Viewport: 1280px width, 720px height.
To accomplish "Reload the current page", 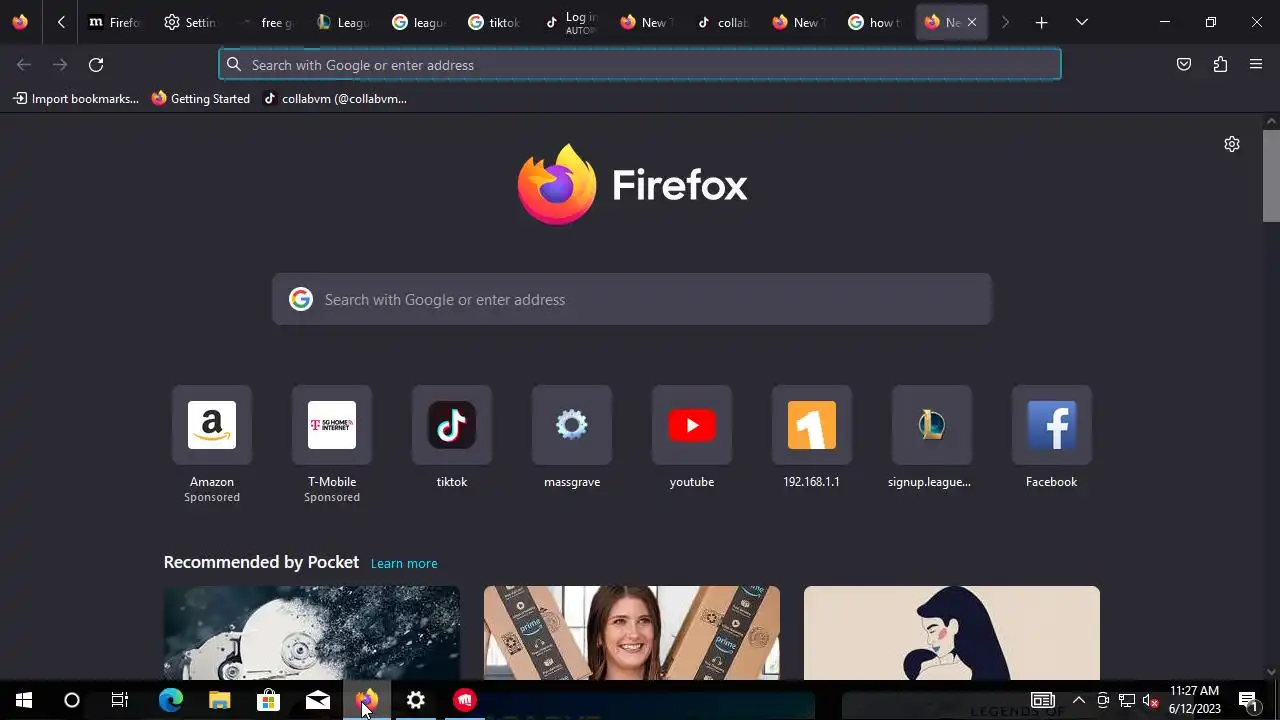I will click(96, 65).
